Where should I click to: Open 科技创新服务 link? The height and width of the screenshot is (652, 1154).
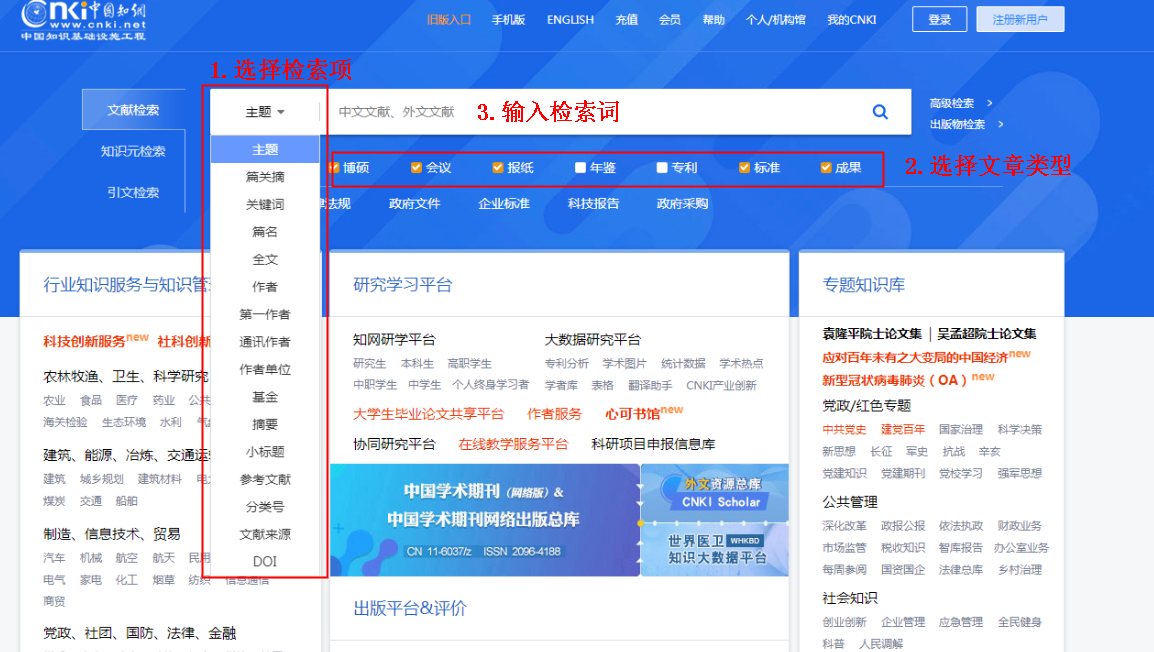click(x=84, y=341)
